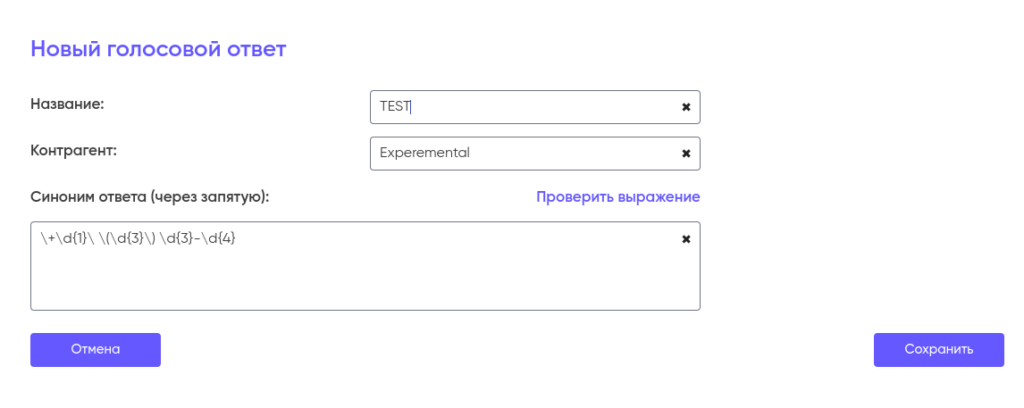Viewport: 1024px width, 408px height.
Task: Click the Проверить выражение link
Action: (x=617, y=197)
